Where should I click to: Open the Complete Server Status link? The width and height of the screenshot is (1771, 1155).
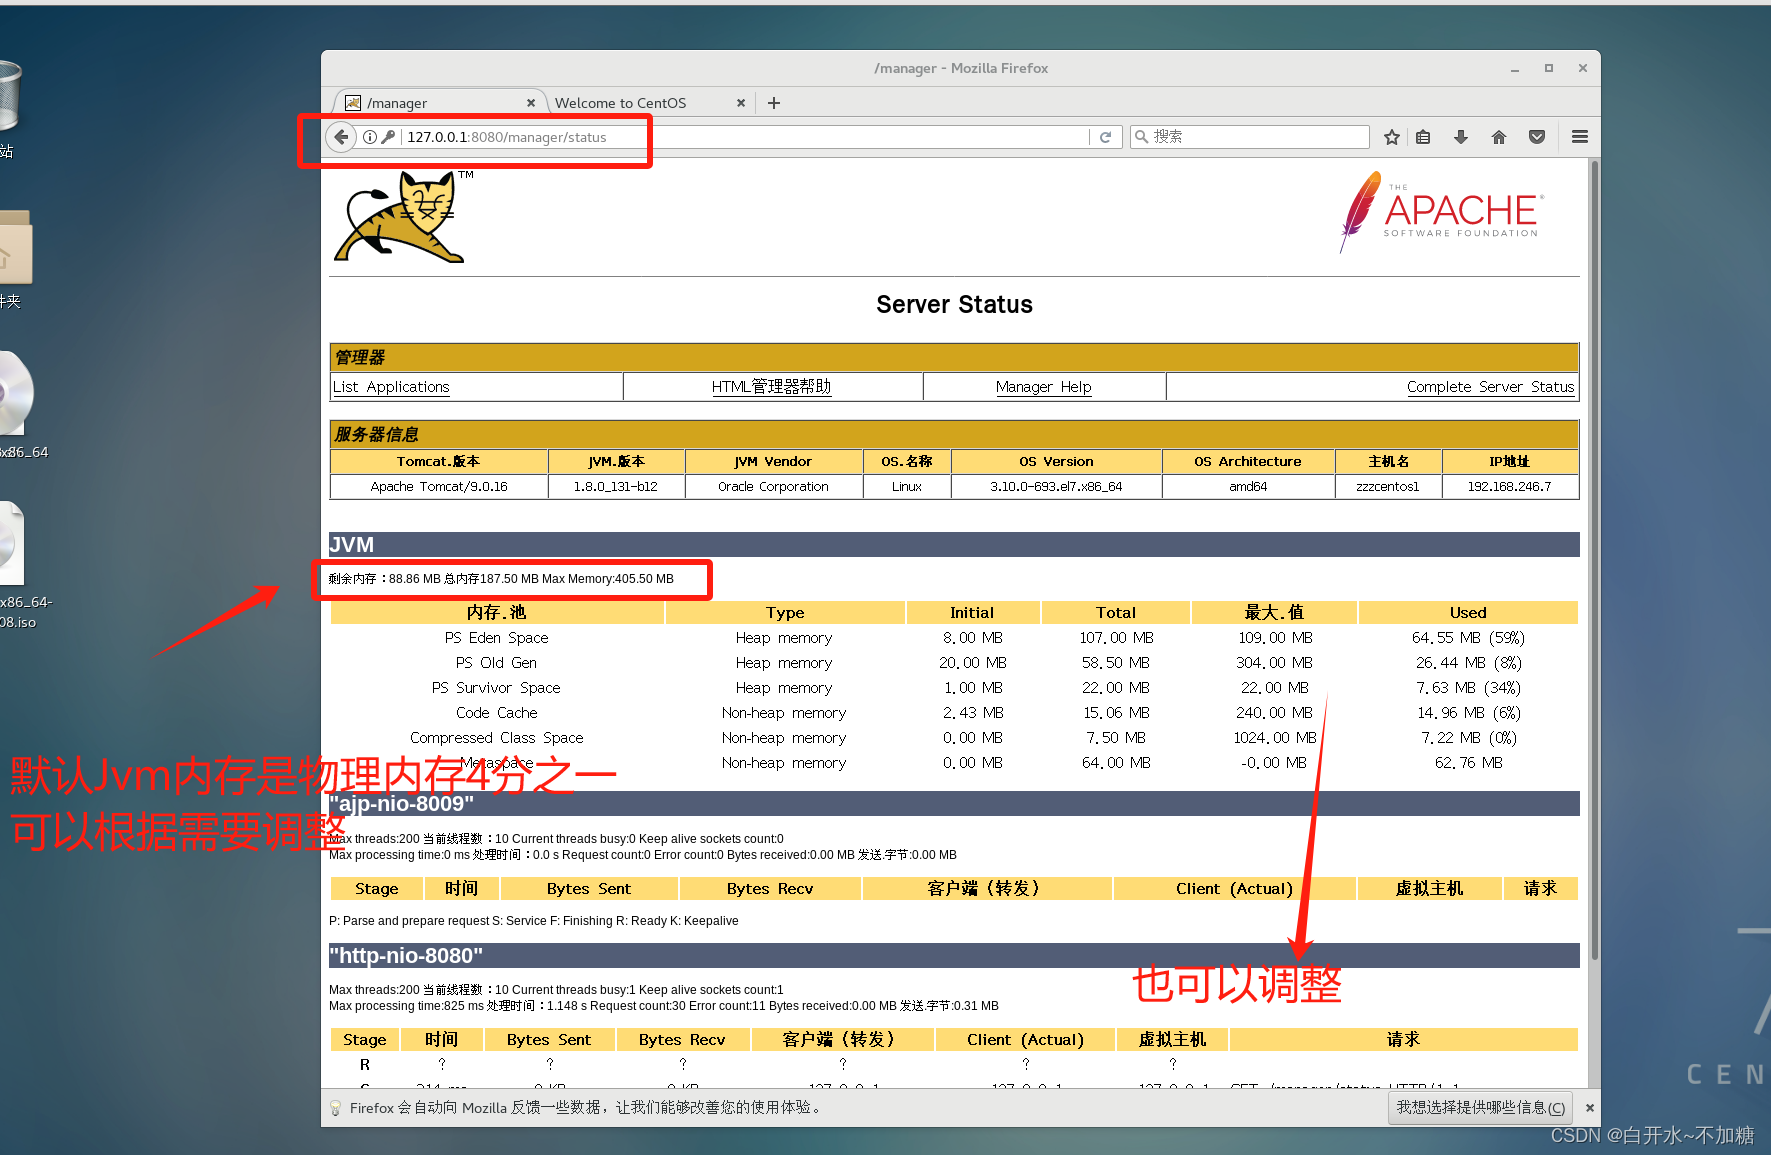tap(1490, 387)
